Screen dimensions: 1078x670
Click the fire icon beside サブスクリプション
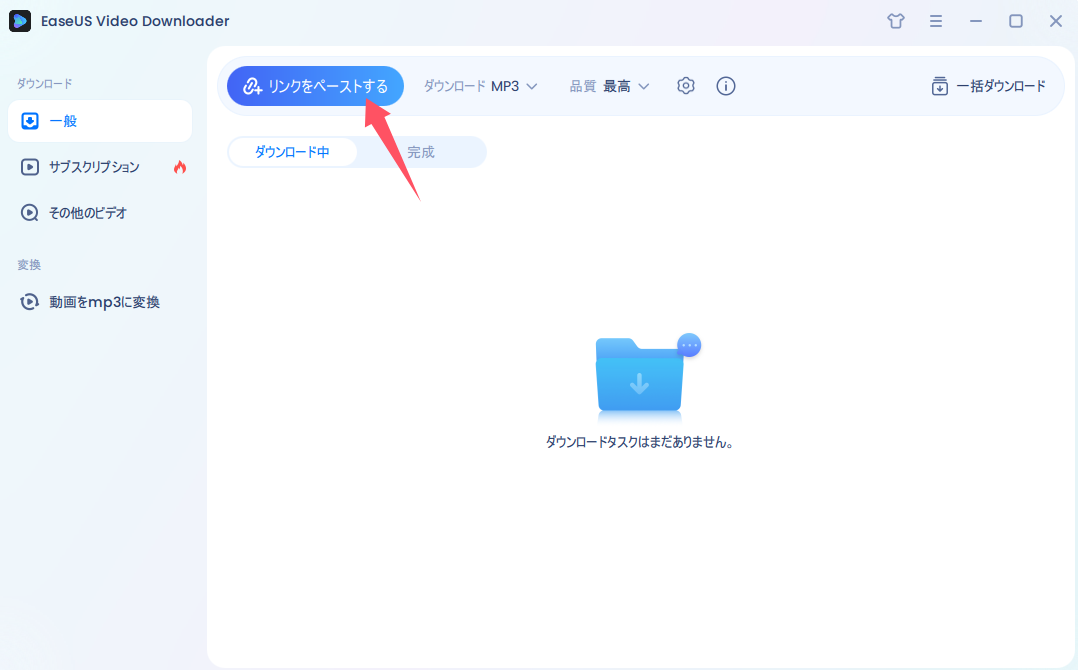click(x=180, y=166)
